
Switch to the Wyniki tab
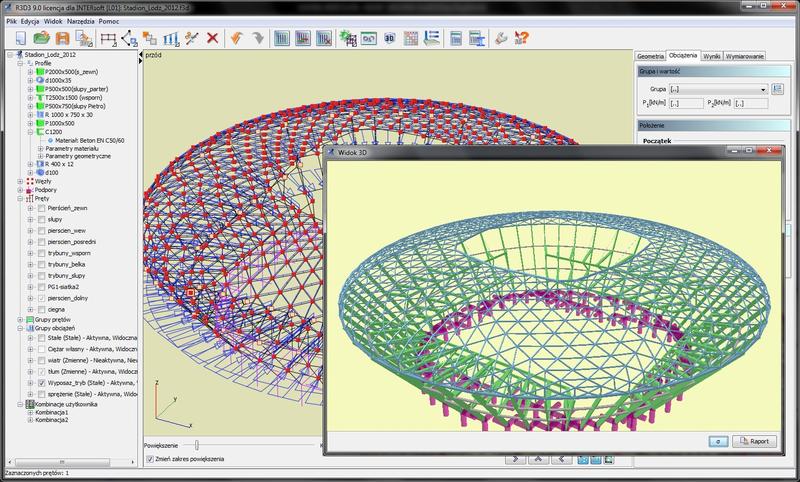pyautogui.click(x=711, y=56)
